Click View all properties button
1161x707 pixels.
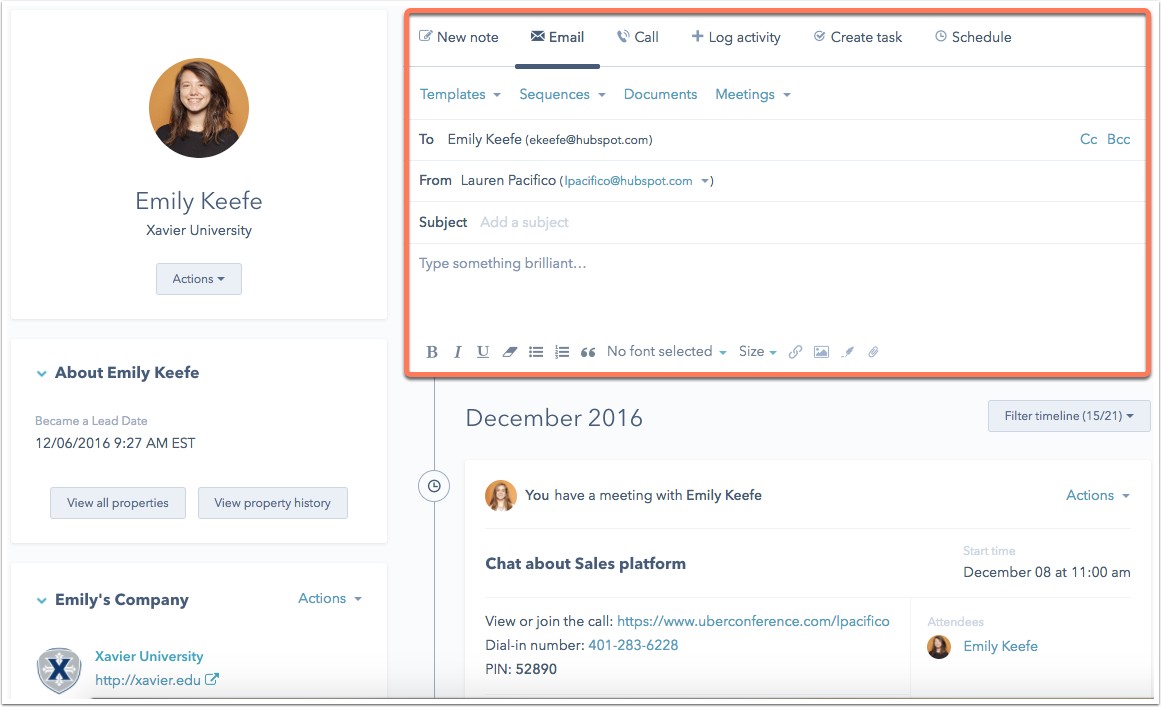coord(118,503)
